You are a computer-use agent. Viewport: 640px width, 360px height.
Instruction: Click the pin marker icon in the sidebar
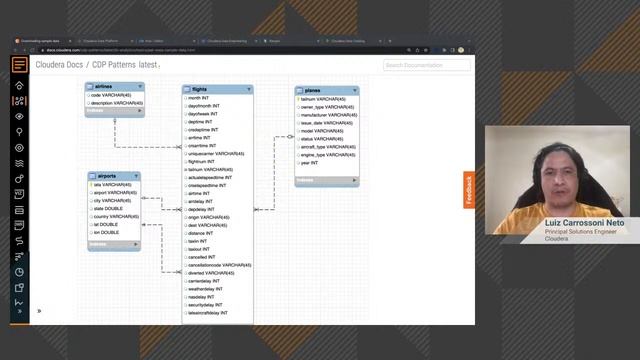[19, 132]
